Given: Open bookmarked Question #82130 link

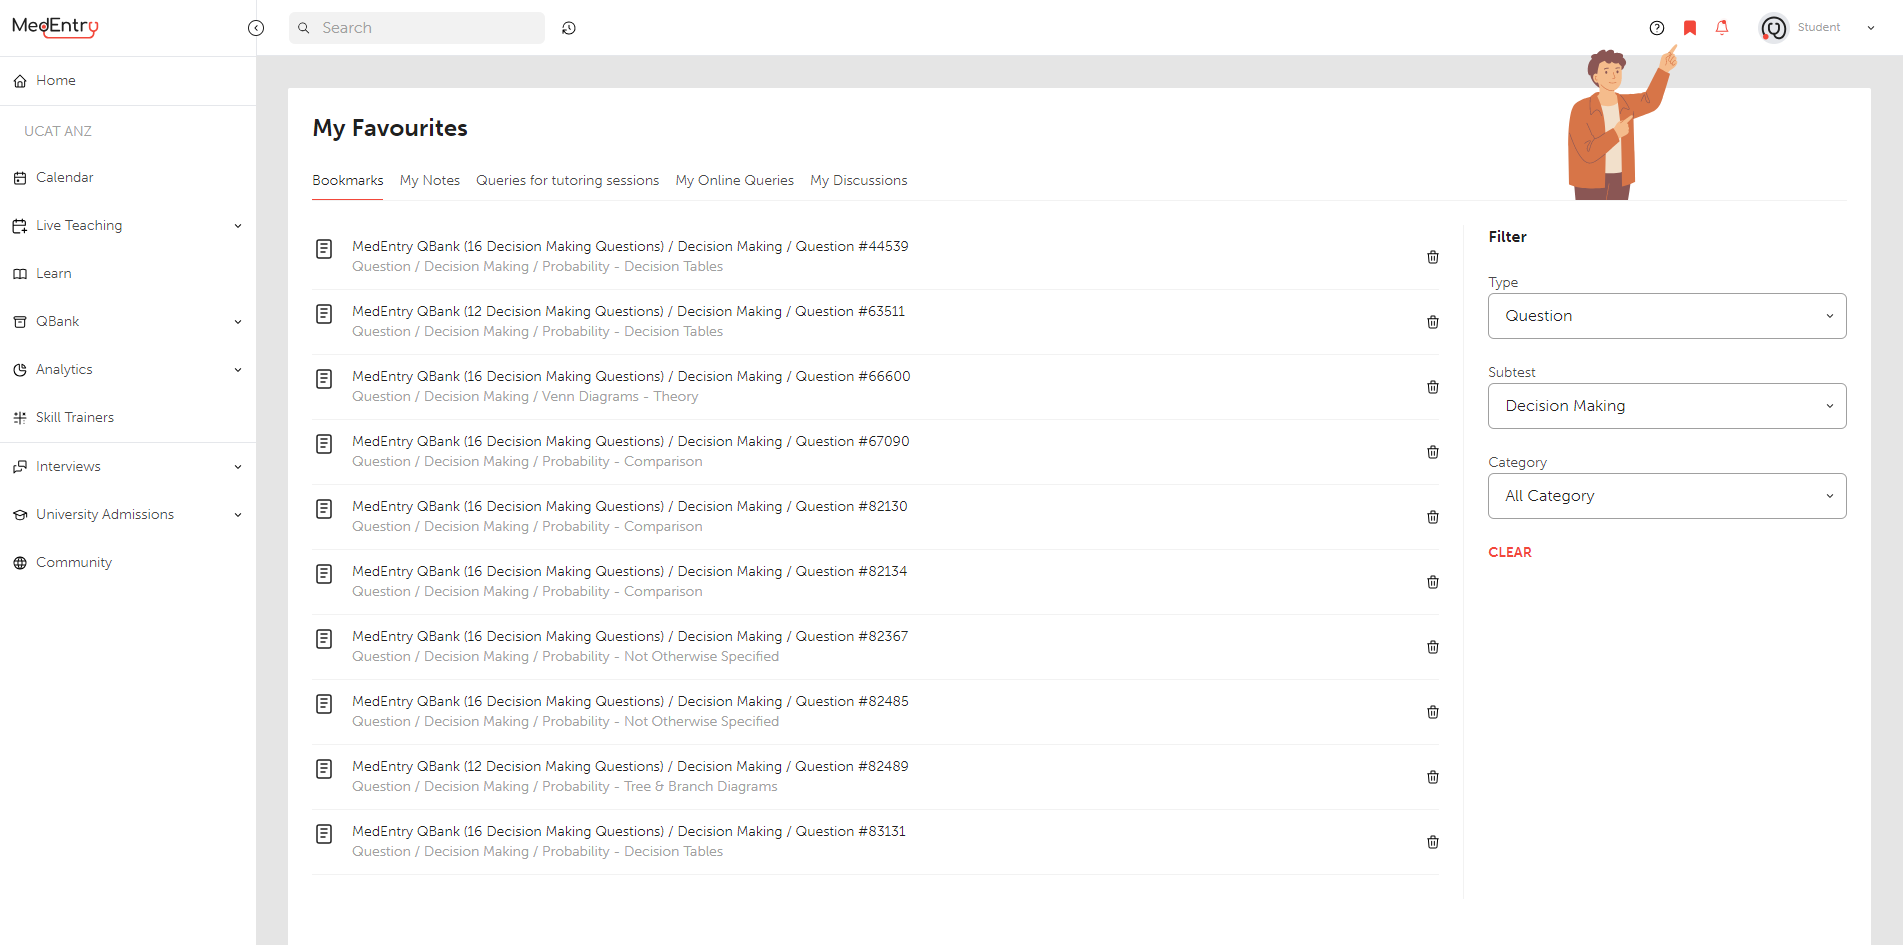Looking at the screenshot, I should point(630,506).
